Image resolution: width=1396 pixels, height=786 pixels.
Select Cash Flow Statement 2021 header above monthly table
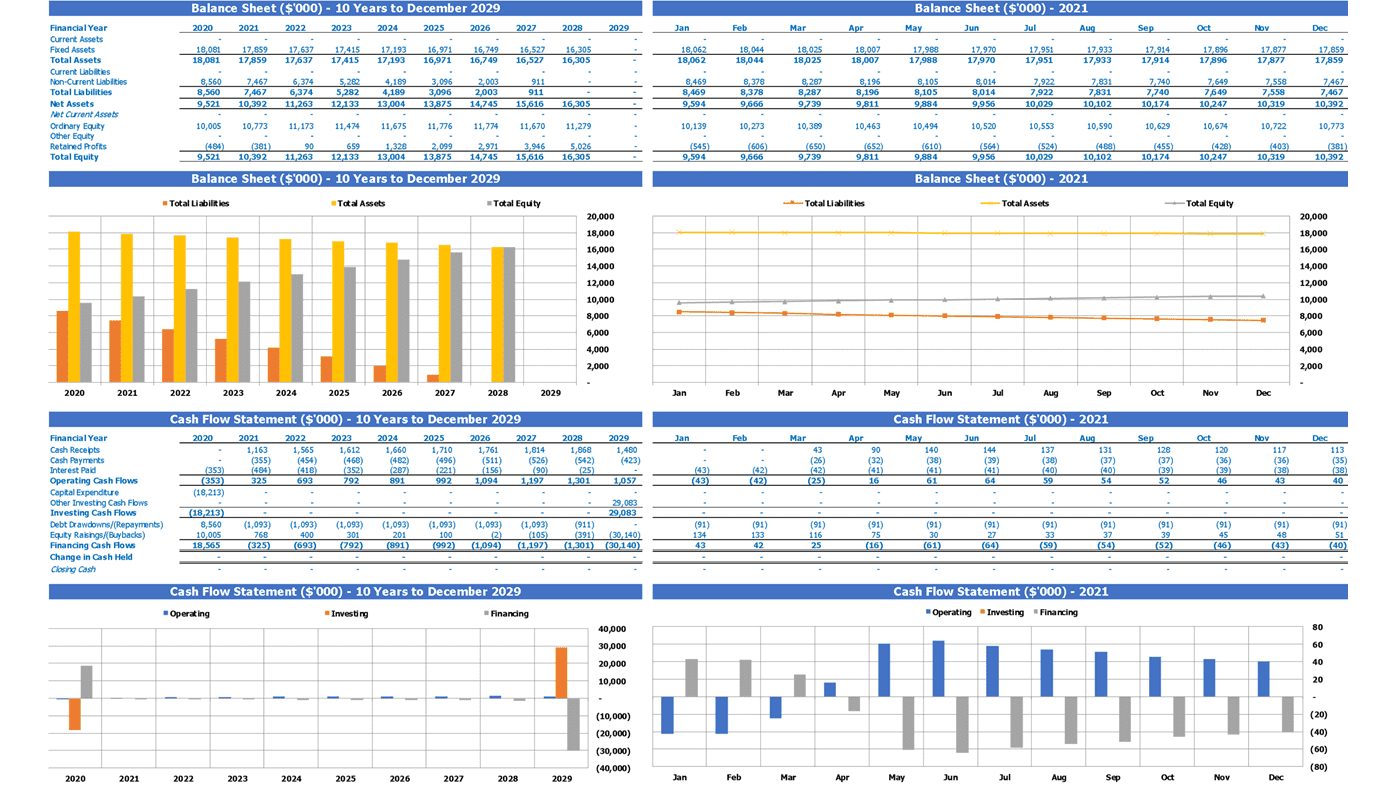click(x=1000, y=419)
